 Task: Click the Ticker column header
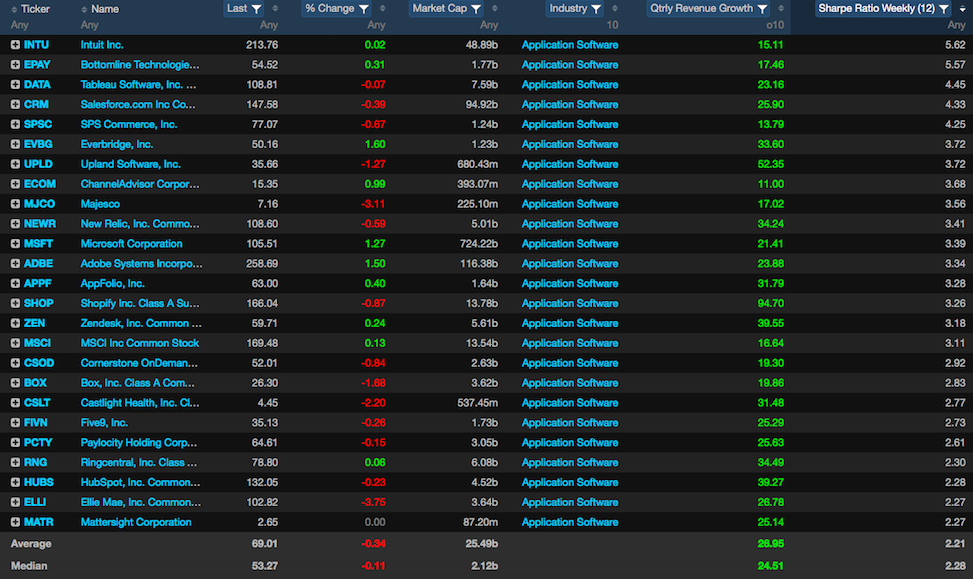pos(35,9)
